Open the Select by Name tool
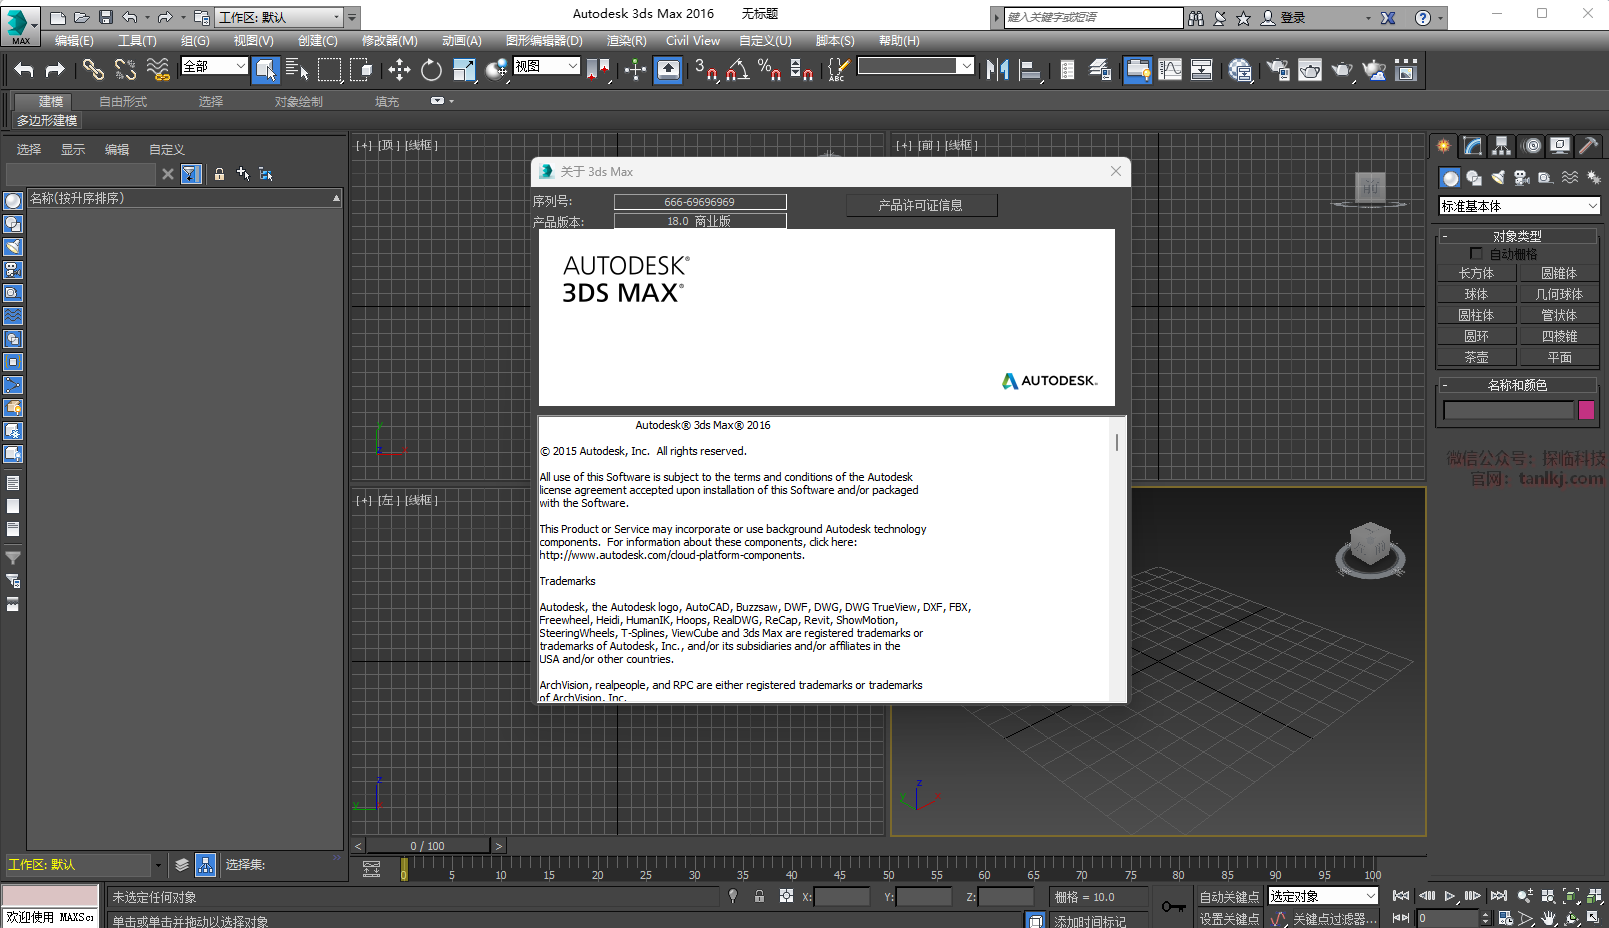The image size is (1609, 928). pos(297,70)
